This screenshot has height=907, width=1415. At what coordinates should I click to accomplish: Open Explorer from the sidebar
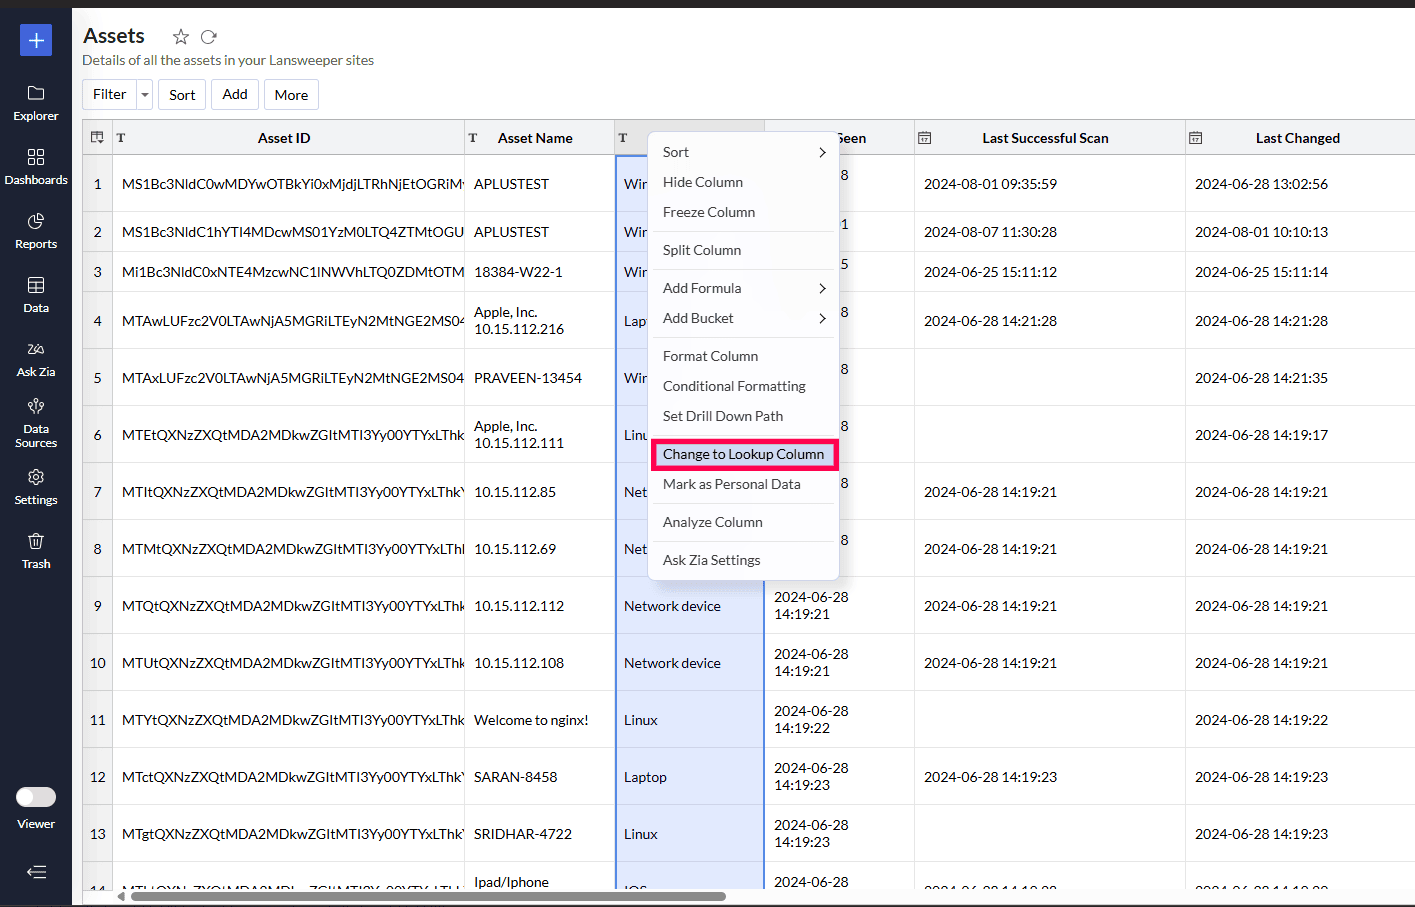36,103
